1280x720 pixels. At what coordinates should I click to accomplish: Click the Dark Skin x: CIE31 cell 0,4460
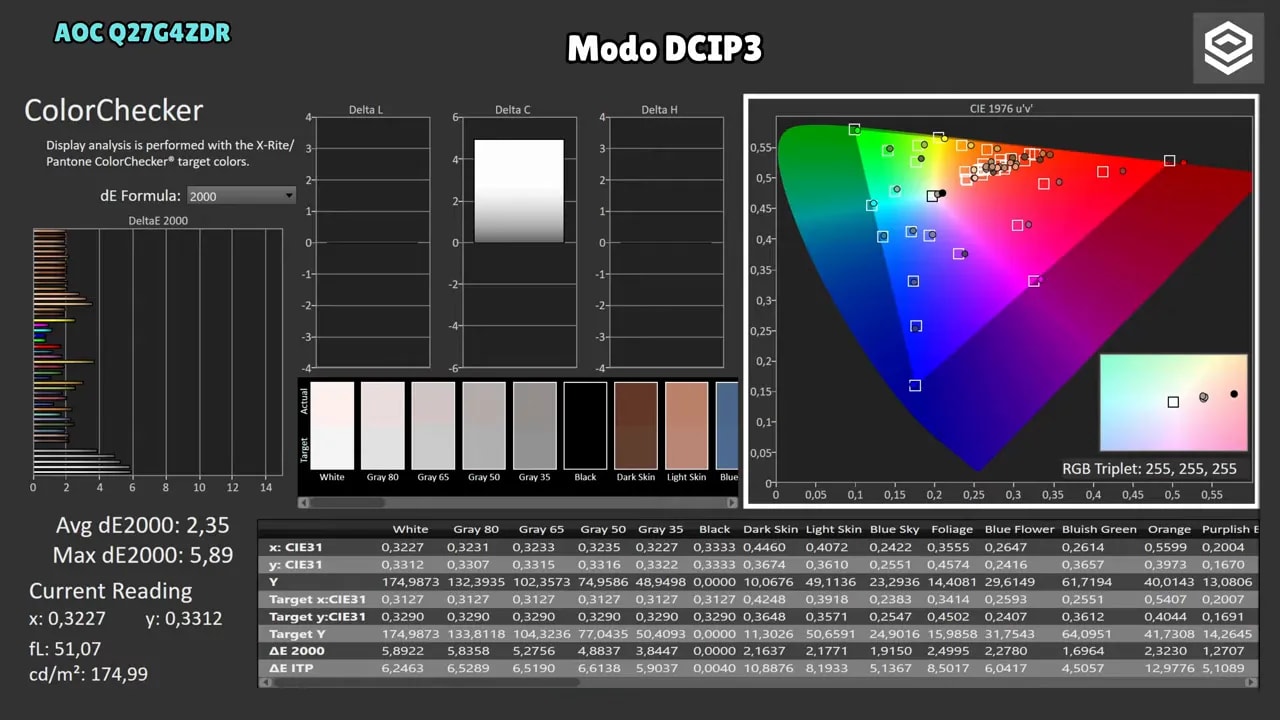(x=765, y=547)
